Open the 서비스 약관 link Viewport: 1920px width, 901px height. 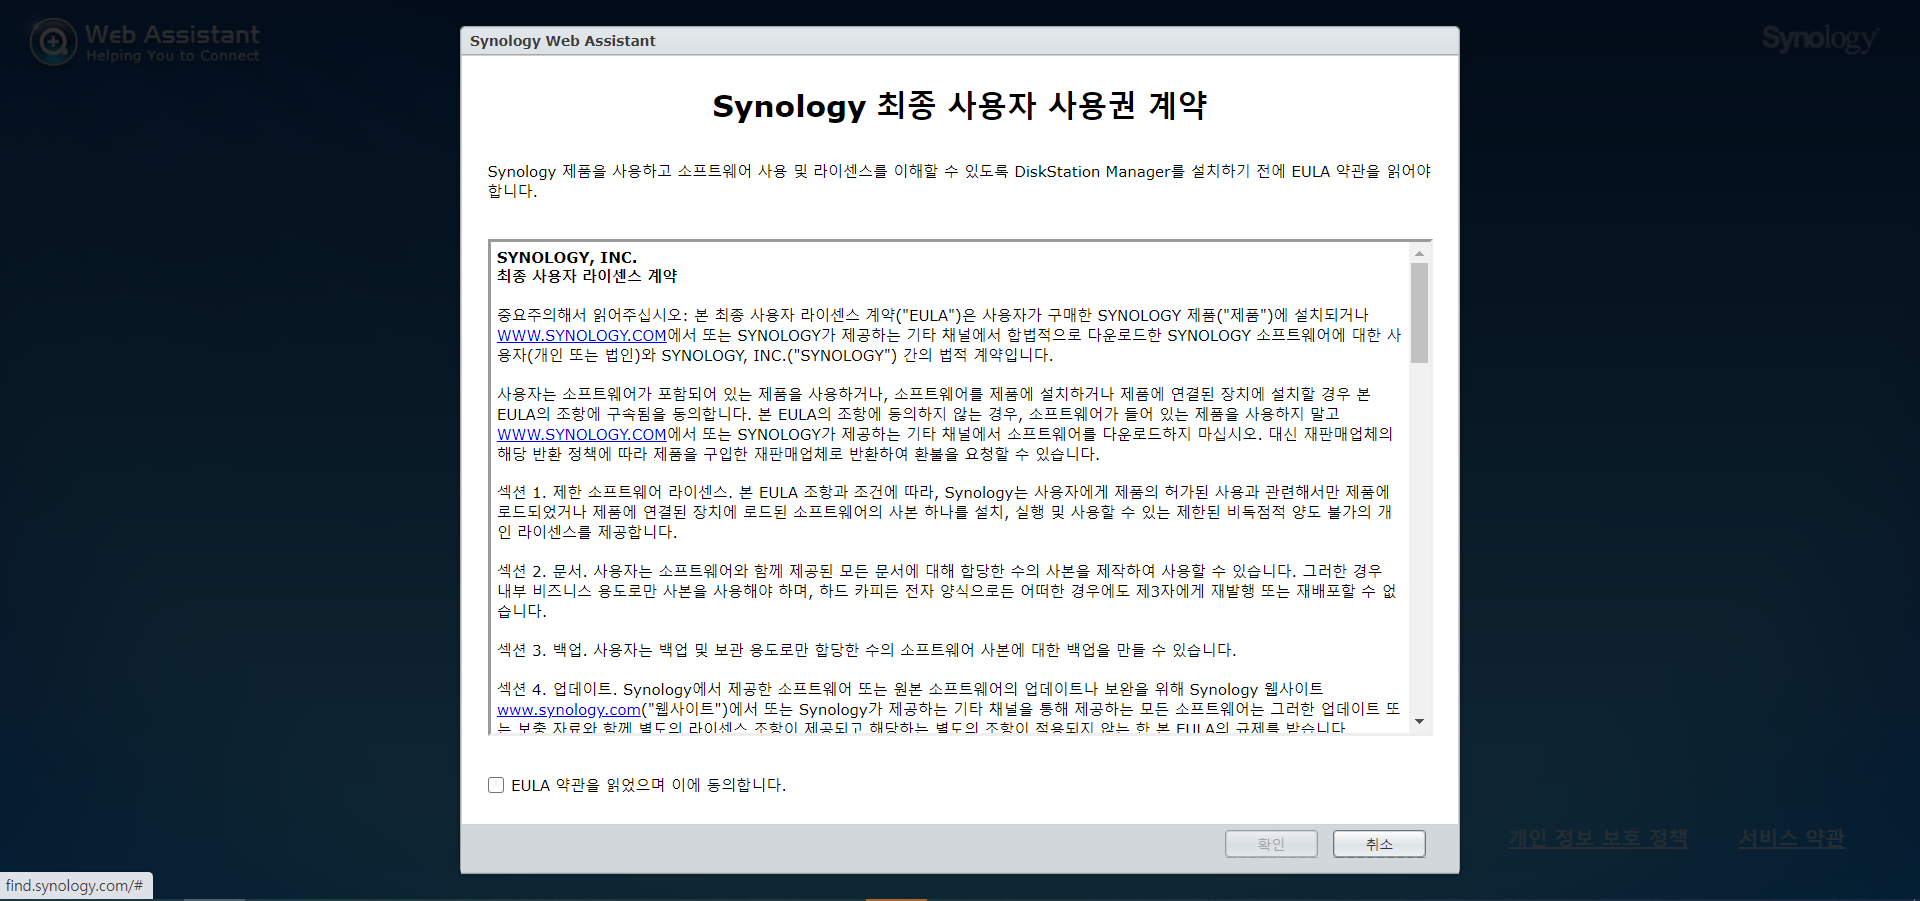point(1791,838)
